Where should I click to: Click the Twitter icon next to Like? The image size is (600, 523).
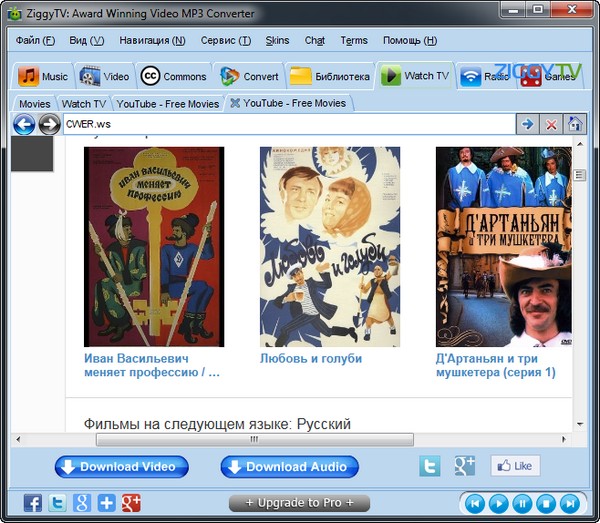pos(430,466)
